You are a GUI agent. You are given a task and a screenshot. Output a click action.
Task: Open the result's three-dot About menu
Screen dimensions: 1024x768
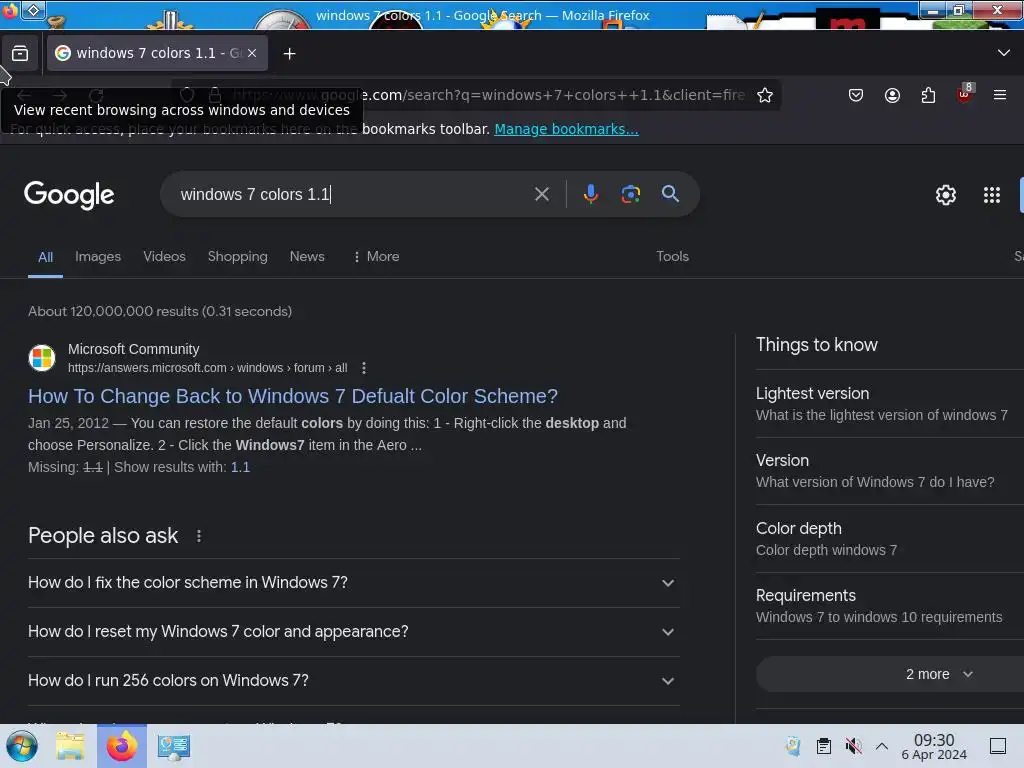364,368
